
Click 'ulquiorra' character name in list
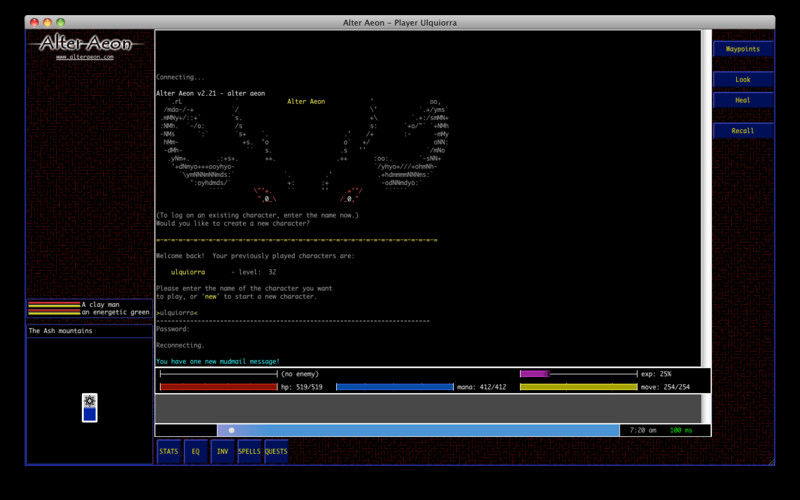(188, 272)
